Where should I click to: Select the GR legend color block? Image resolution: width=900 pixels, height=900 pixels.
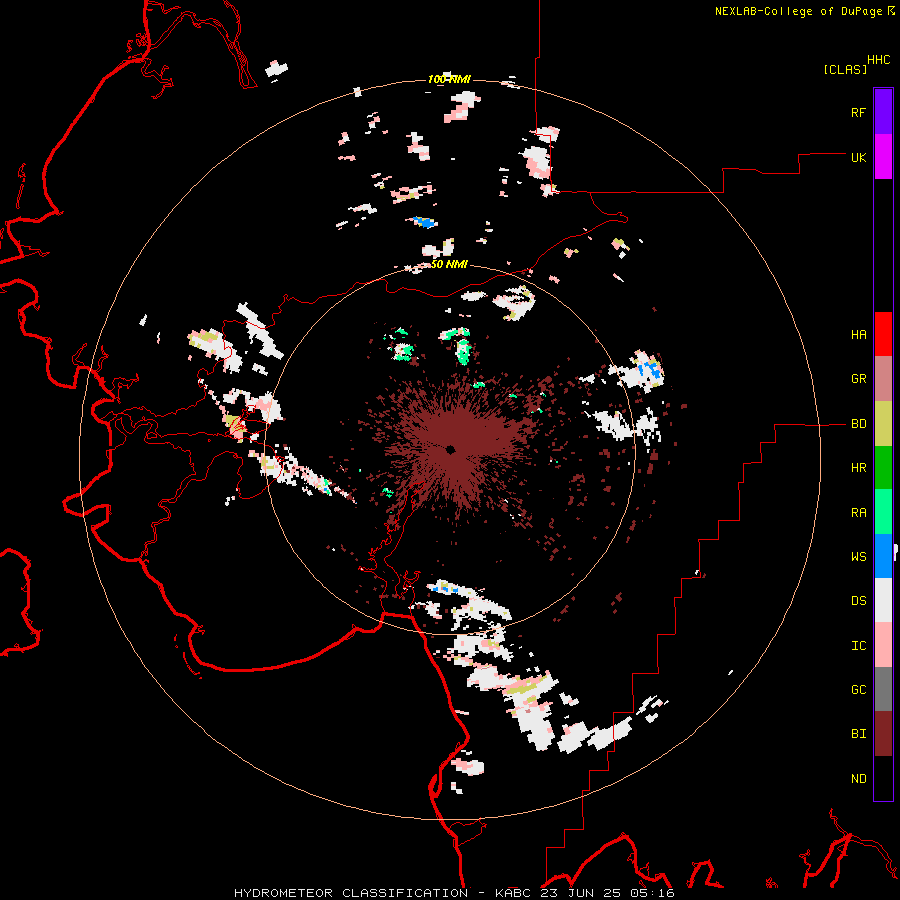883,379
